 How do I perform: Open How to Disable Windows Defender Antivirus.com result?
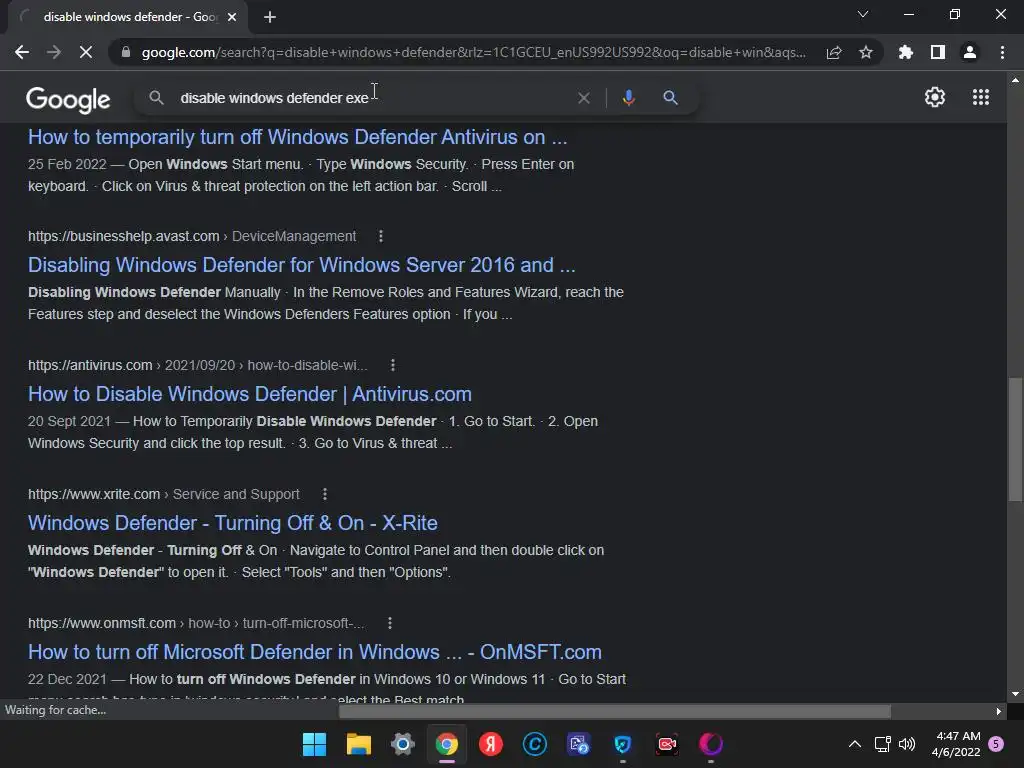point(249,394)
